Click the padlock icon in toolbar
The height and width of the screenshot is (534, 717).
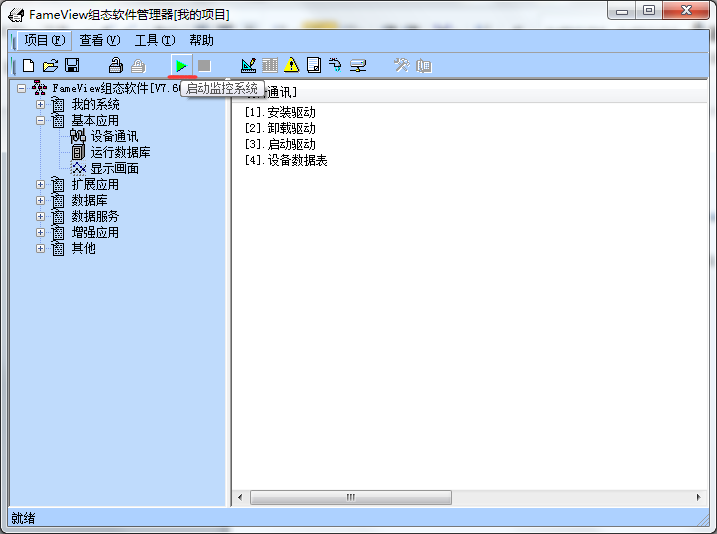(x=116, y=66)
